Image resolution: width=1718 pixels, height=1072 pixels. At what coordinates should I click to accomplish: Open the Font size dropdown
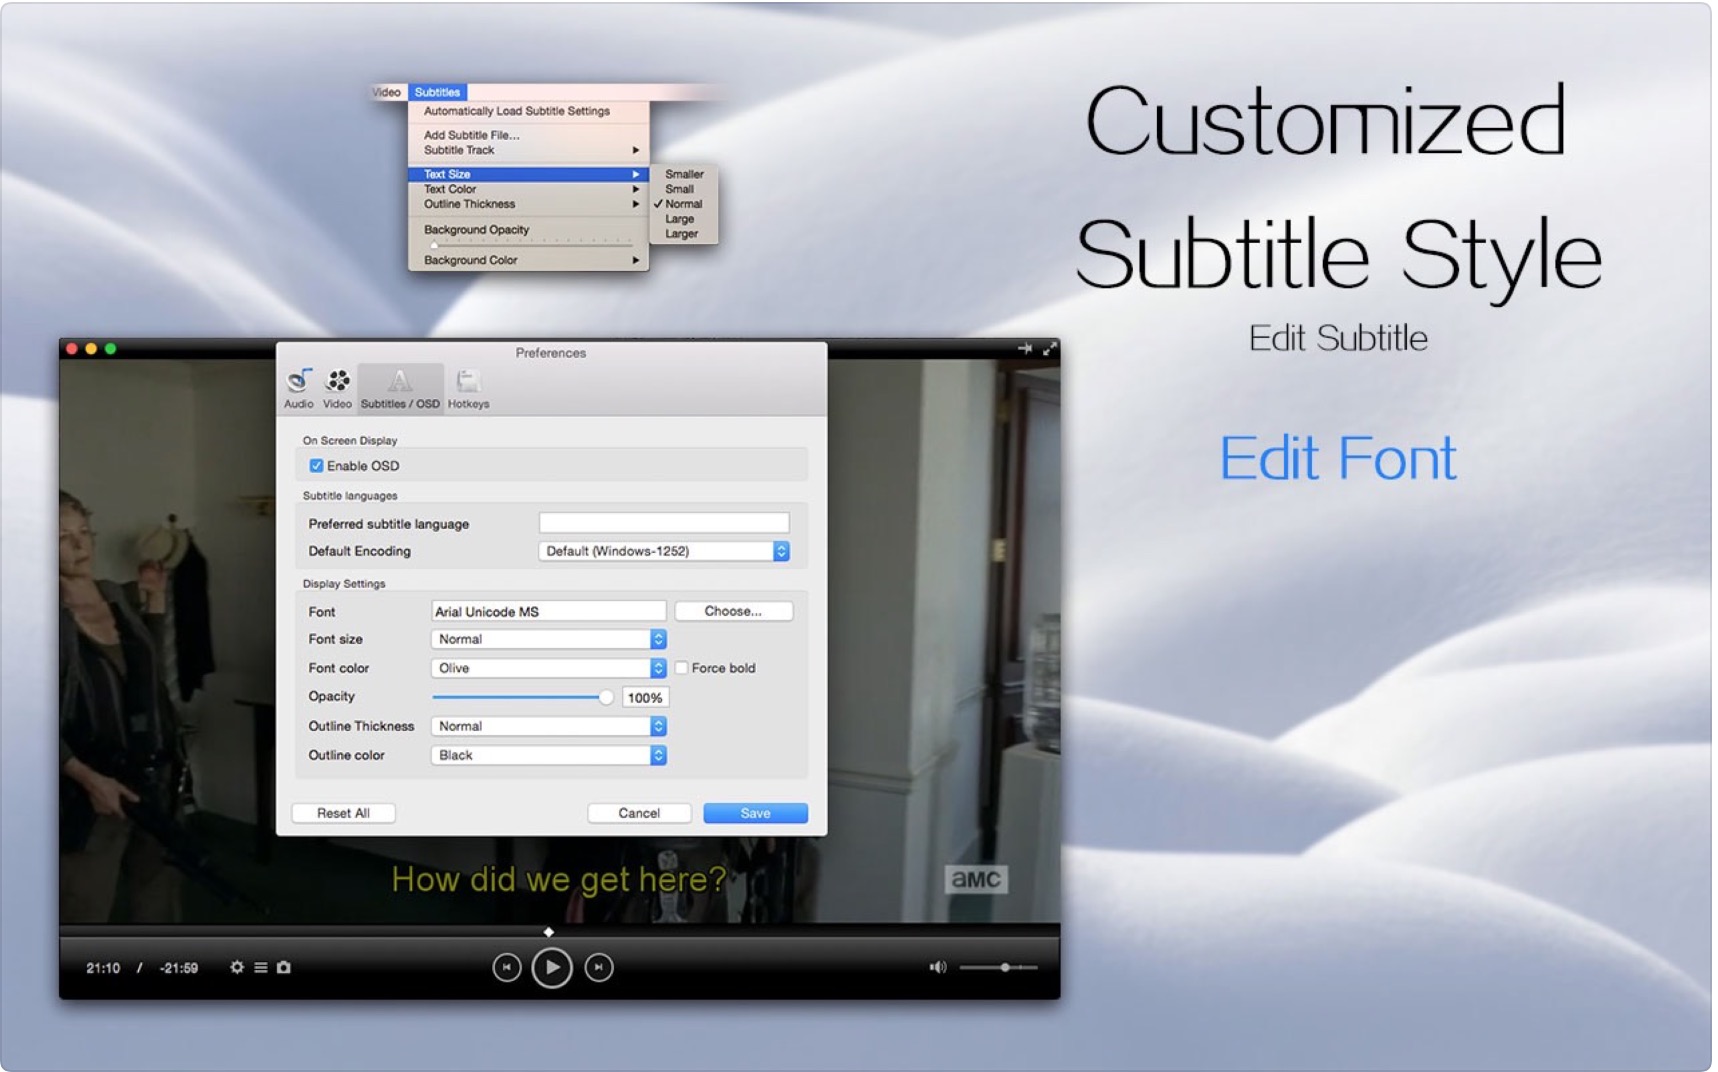549,639
